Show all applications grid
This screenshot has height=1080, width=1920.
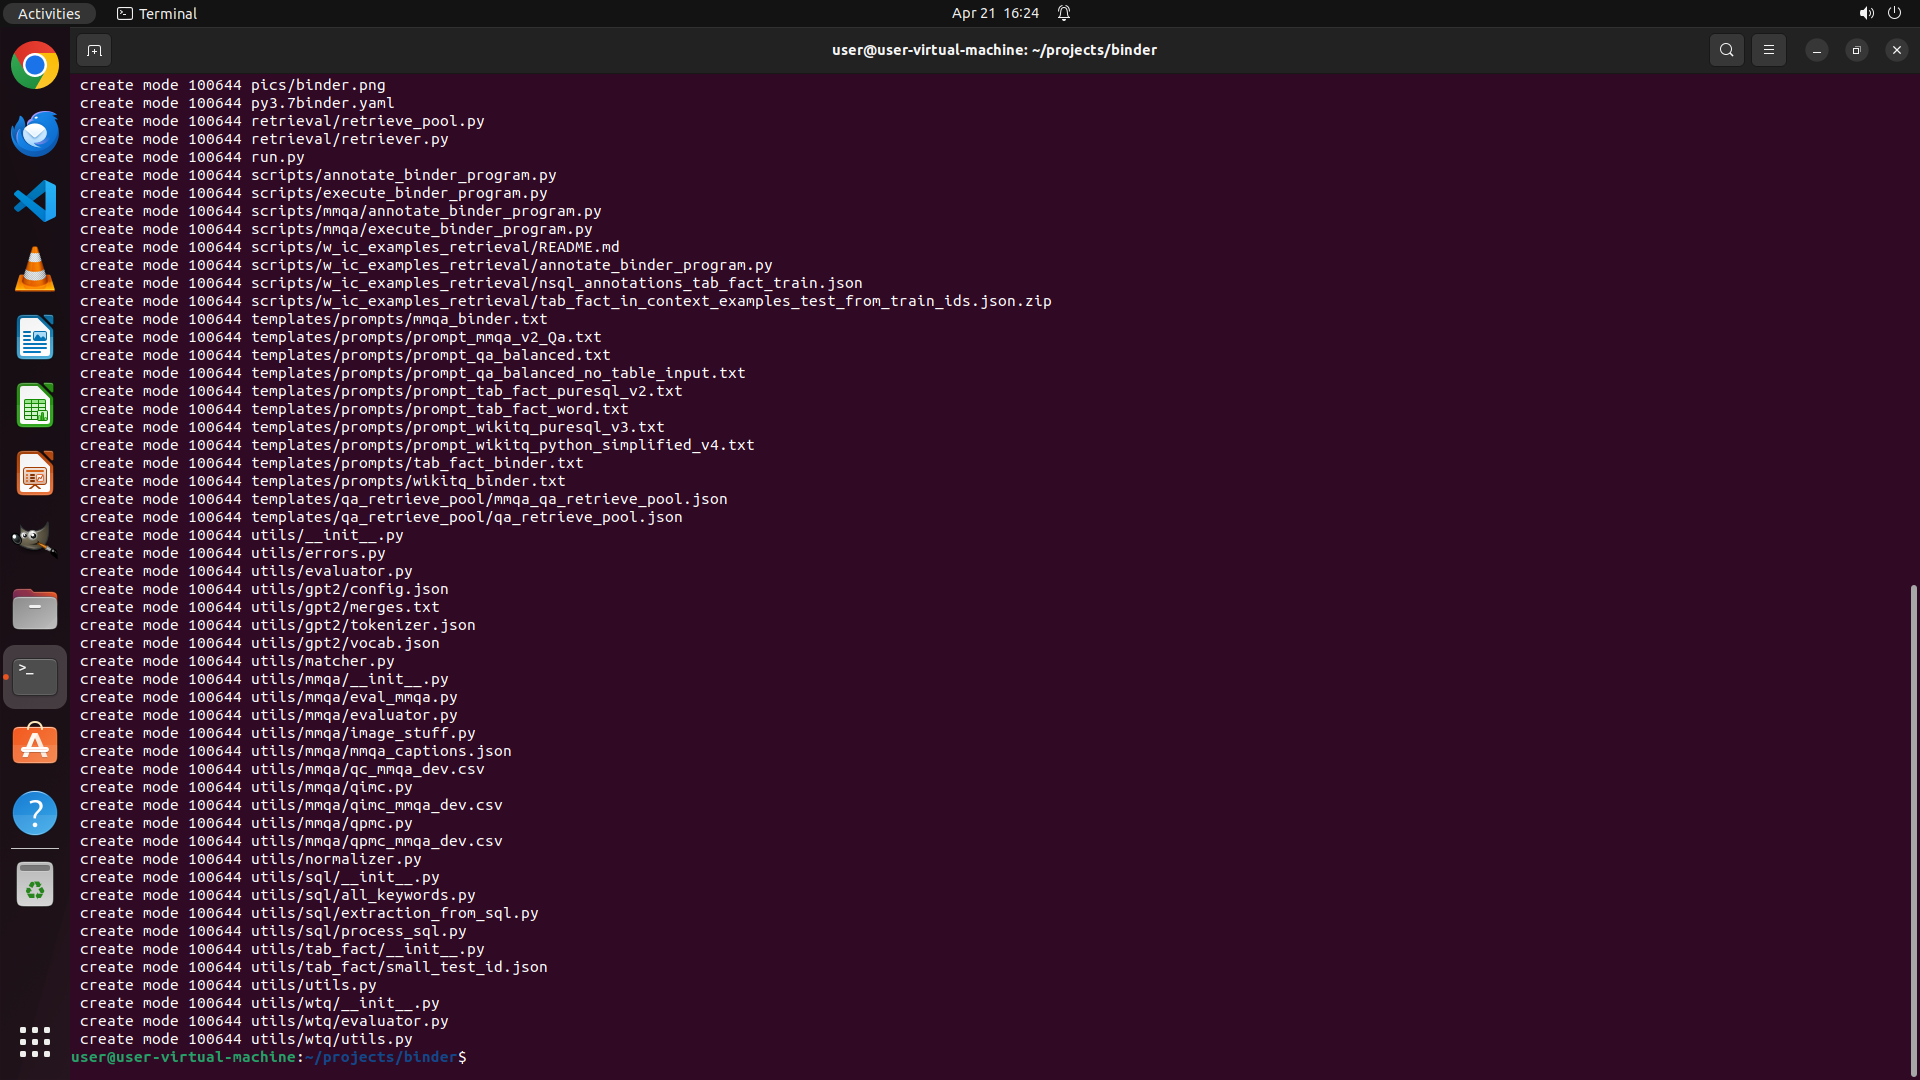(35, 1041)
